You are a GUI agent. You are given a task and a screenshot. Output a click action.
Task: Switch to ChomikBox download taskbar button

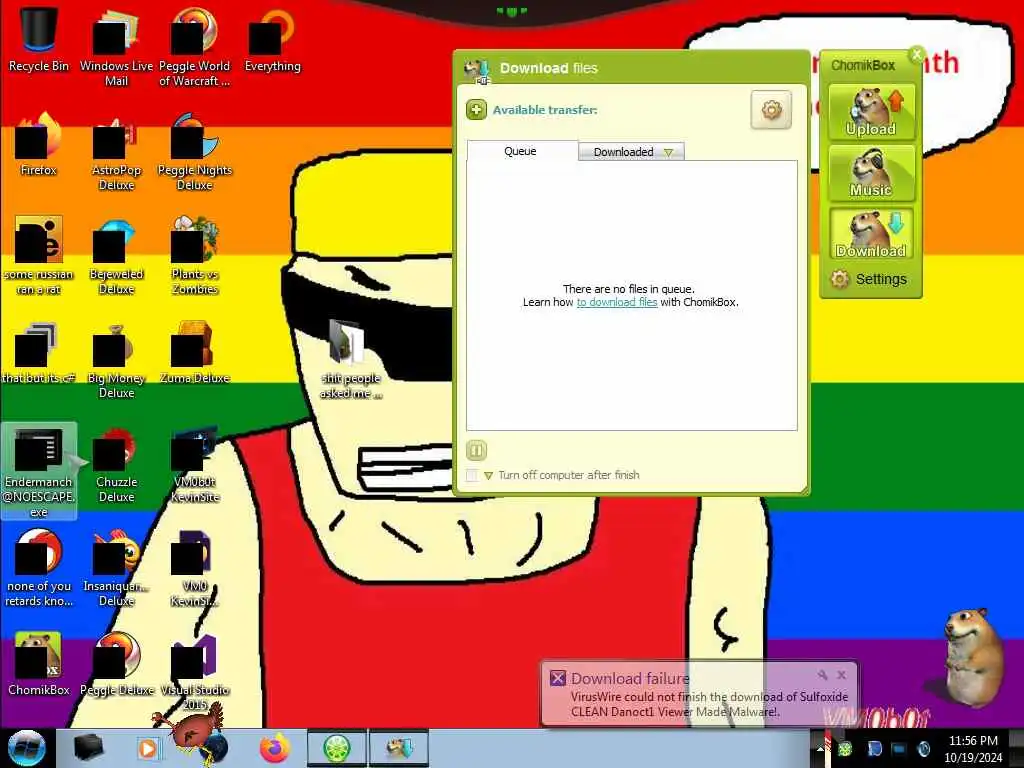(399, 748)
